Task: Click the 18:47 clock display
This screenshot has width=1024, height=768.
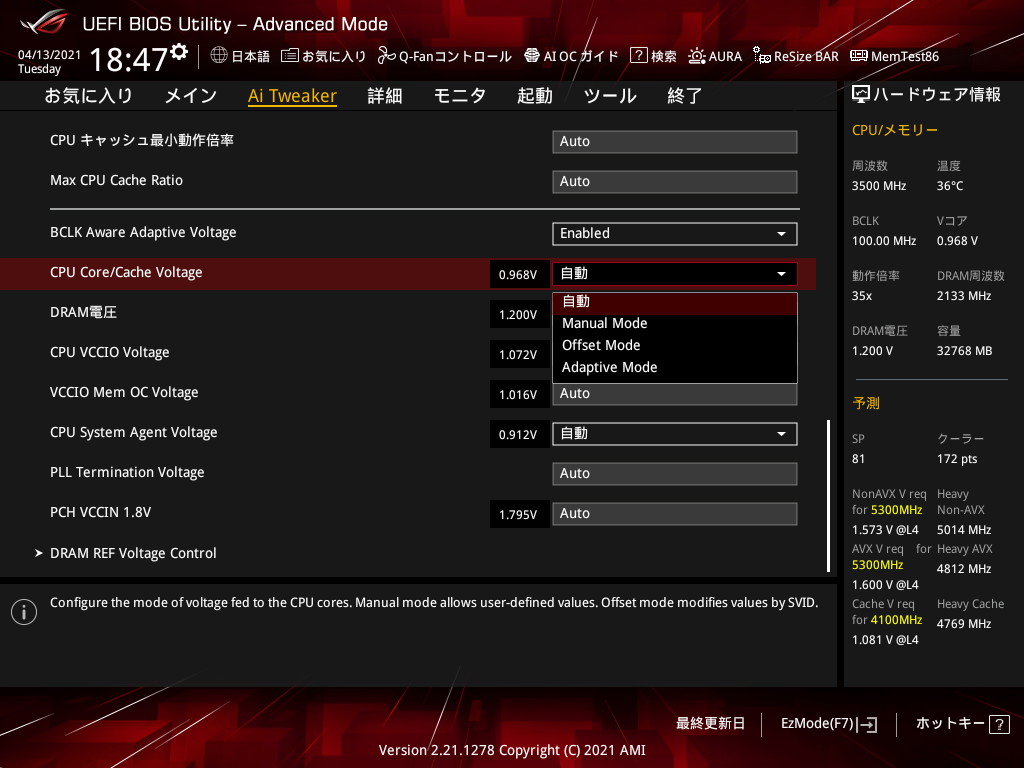Action: [x=129, y=59]
